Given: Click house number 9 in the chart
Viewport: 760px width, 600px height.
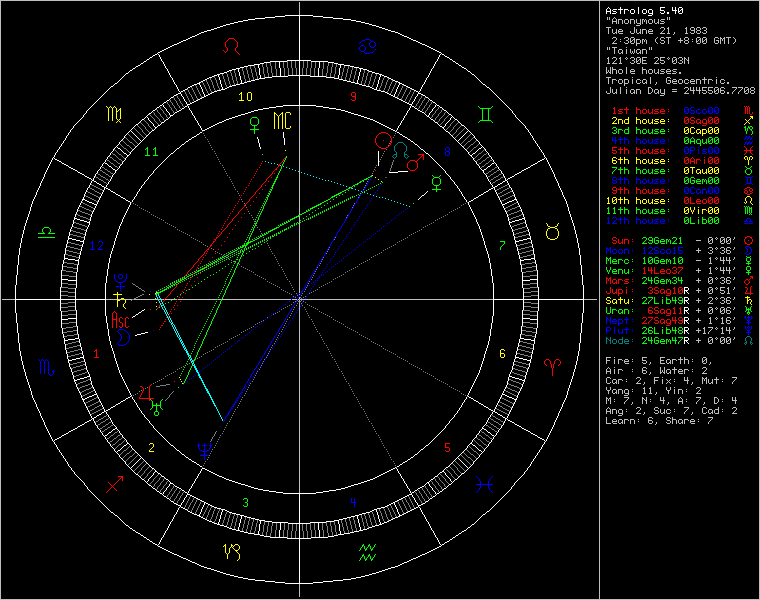Looking at the screenshot, I should click(x=353, y=96).
